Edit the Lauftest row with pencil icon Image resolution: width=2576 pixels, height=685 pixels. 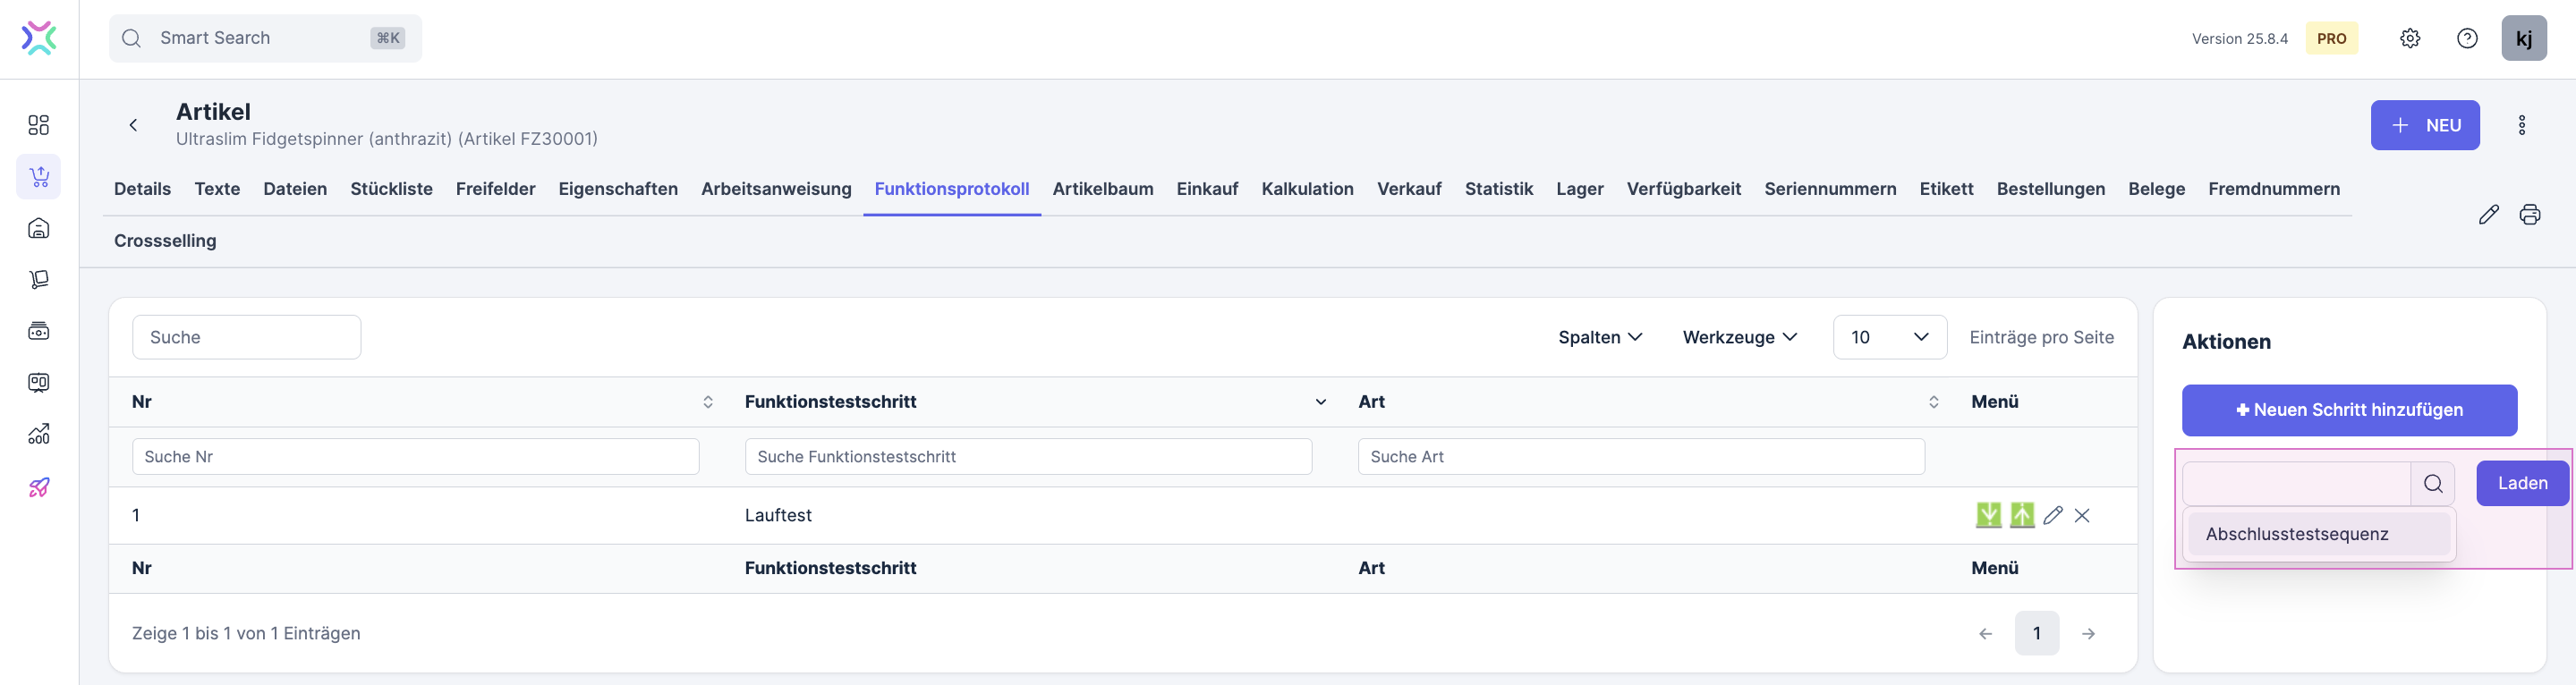pyautogui.click(x=2053, y=515)
